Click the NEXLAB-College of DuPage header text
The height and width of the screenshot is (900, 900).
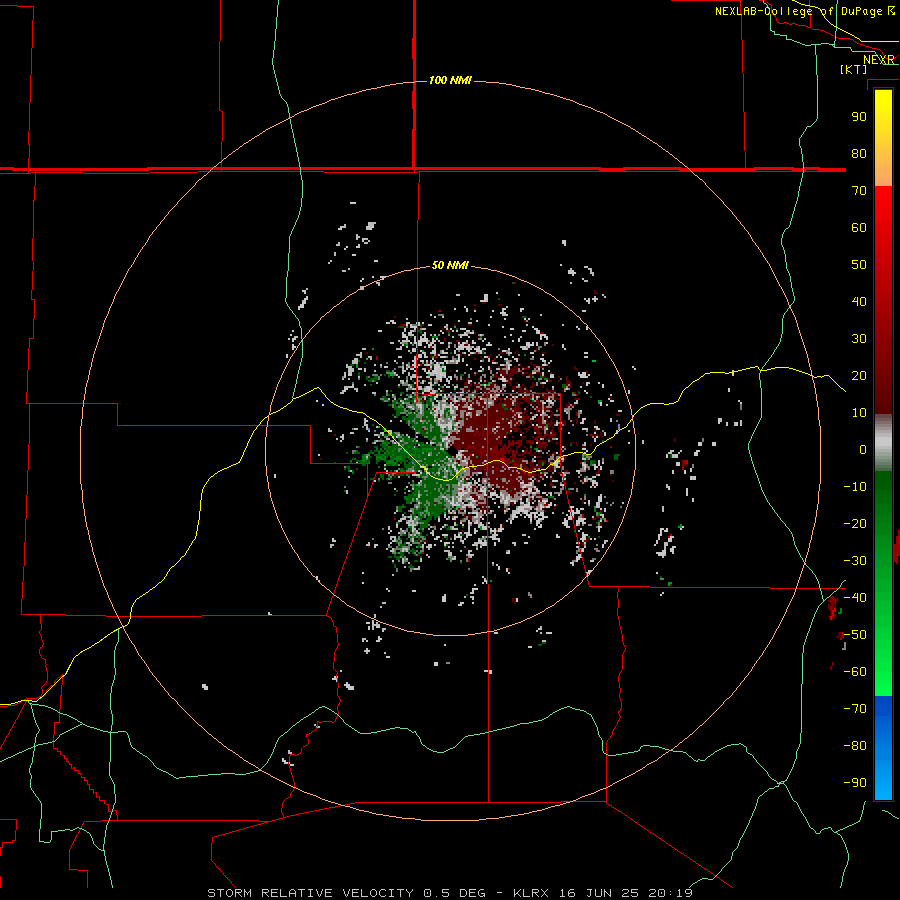tap(798, 11)
